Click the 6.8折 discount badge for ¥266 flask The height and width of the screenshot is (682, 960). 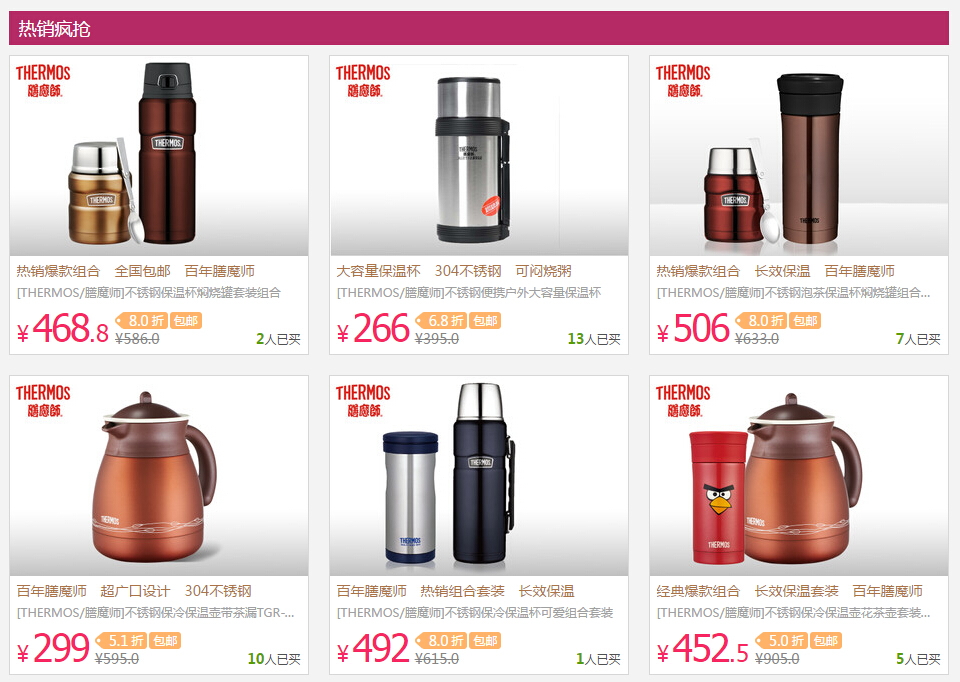441,321
